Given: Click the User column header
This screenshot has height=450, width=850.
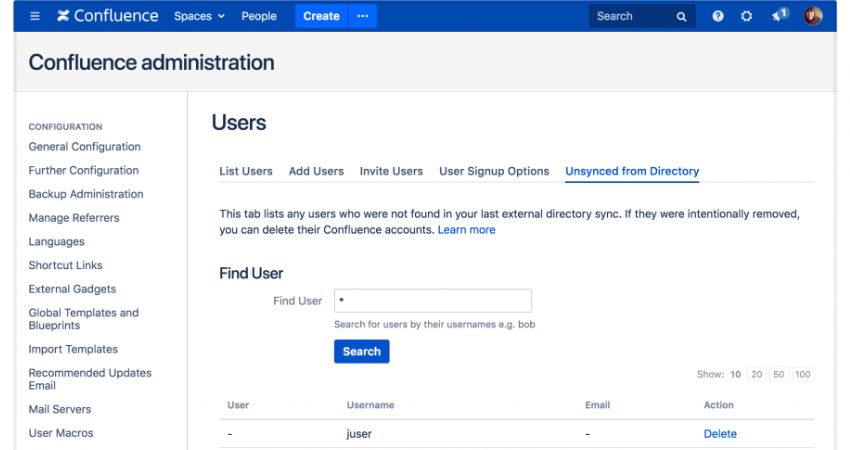Looking at the screenshot, I should [238, 405].
